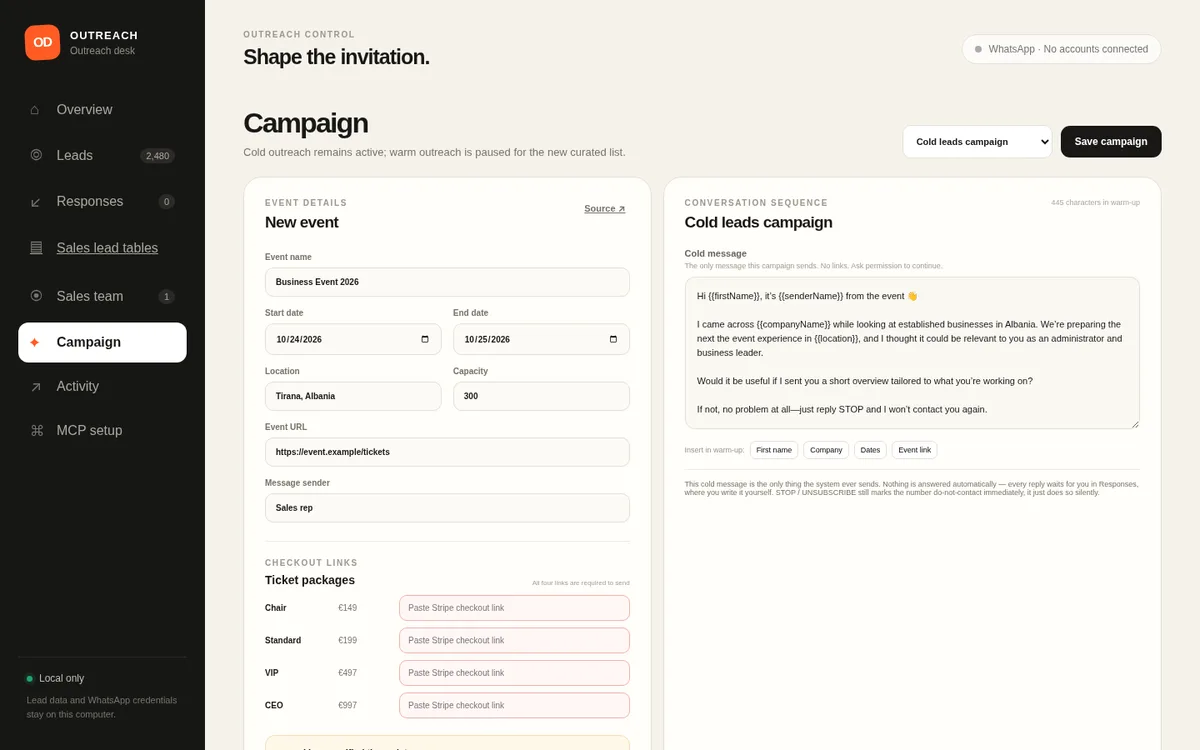Click the Overview home icon
Viewport: 1200px width, 750px height.
tap(35, 110)
